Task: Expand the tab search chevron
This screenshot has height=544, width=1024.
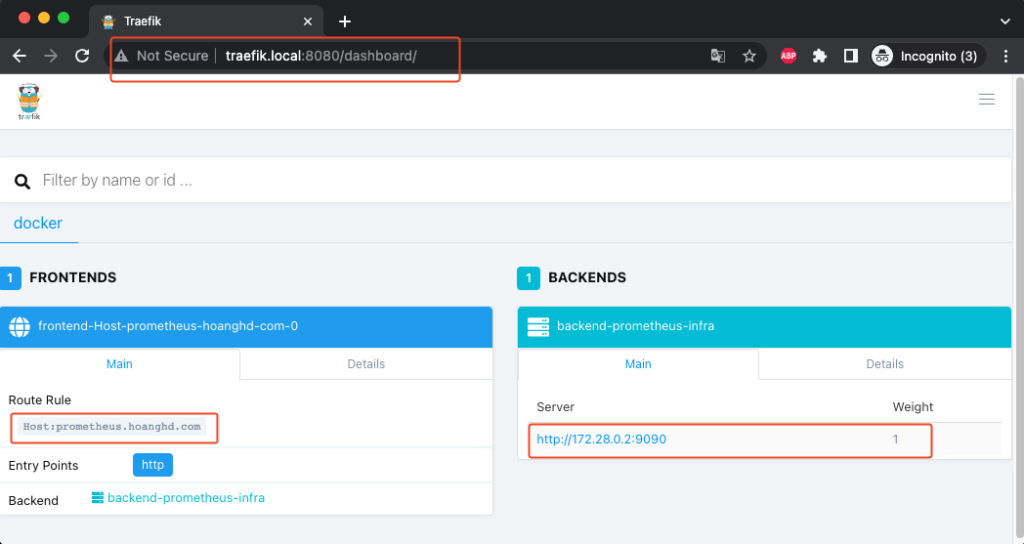Action: (x=1005, y=22)
